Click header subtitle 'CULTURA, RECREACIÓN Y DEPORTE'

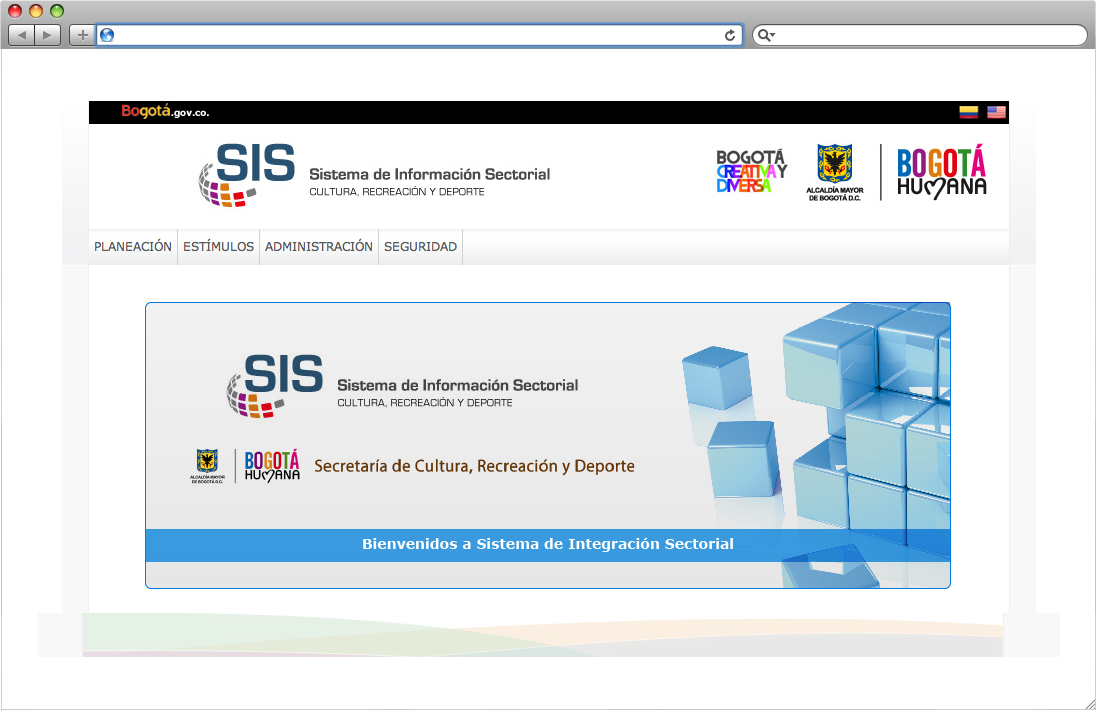397,192
